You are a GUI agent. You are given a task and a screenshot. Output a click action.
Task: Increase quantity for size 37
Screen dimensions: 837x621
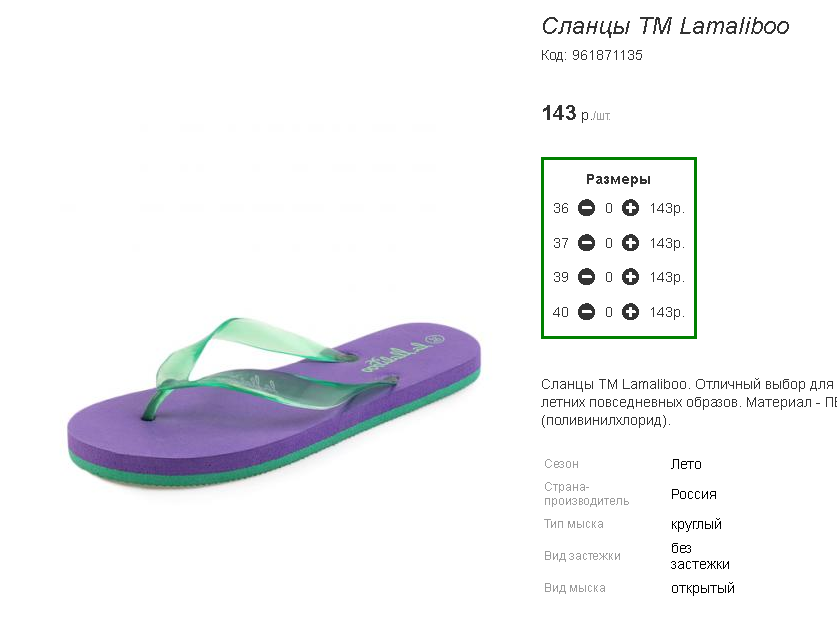click(x=630, y=243)
